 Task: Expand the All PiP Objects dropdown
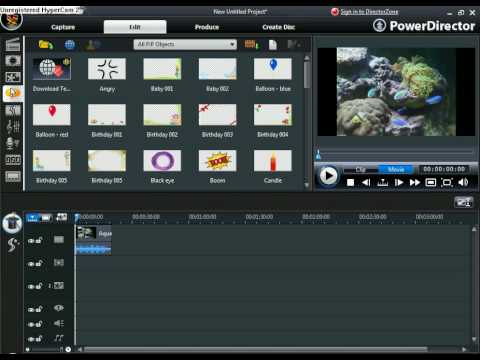click(x=185, y=44)
